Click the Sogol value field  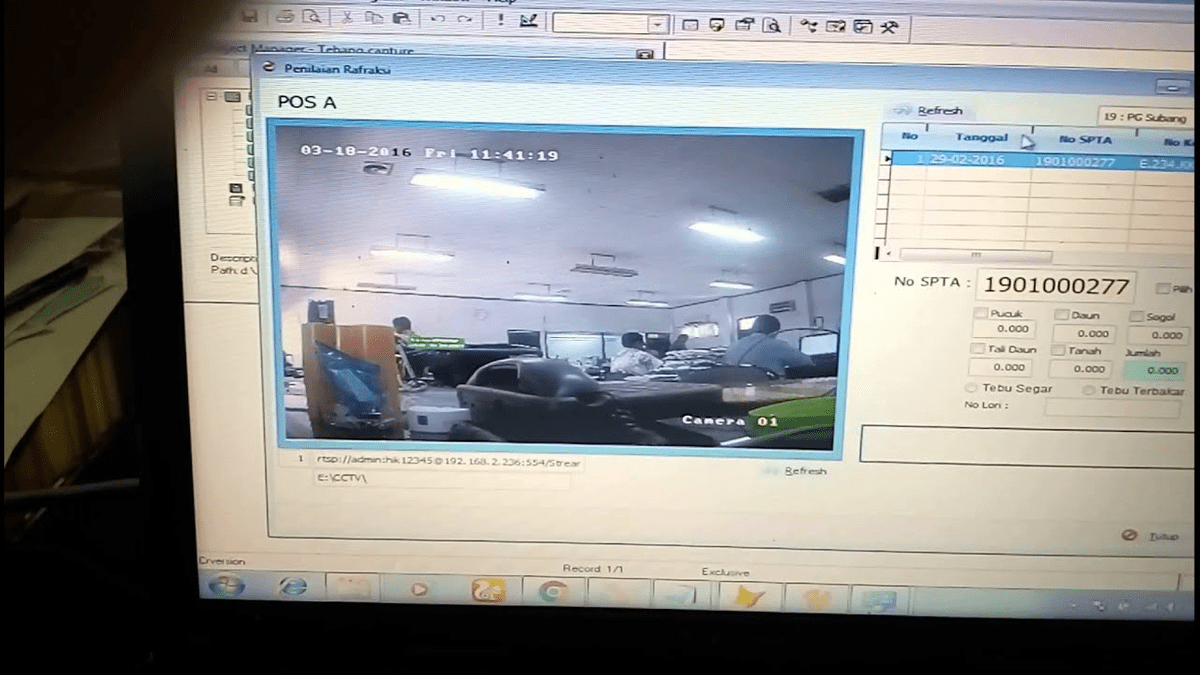point(1158,335)
